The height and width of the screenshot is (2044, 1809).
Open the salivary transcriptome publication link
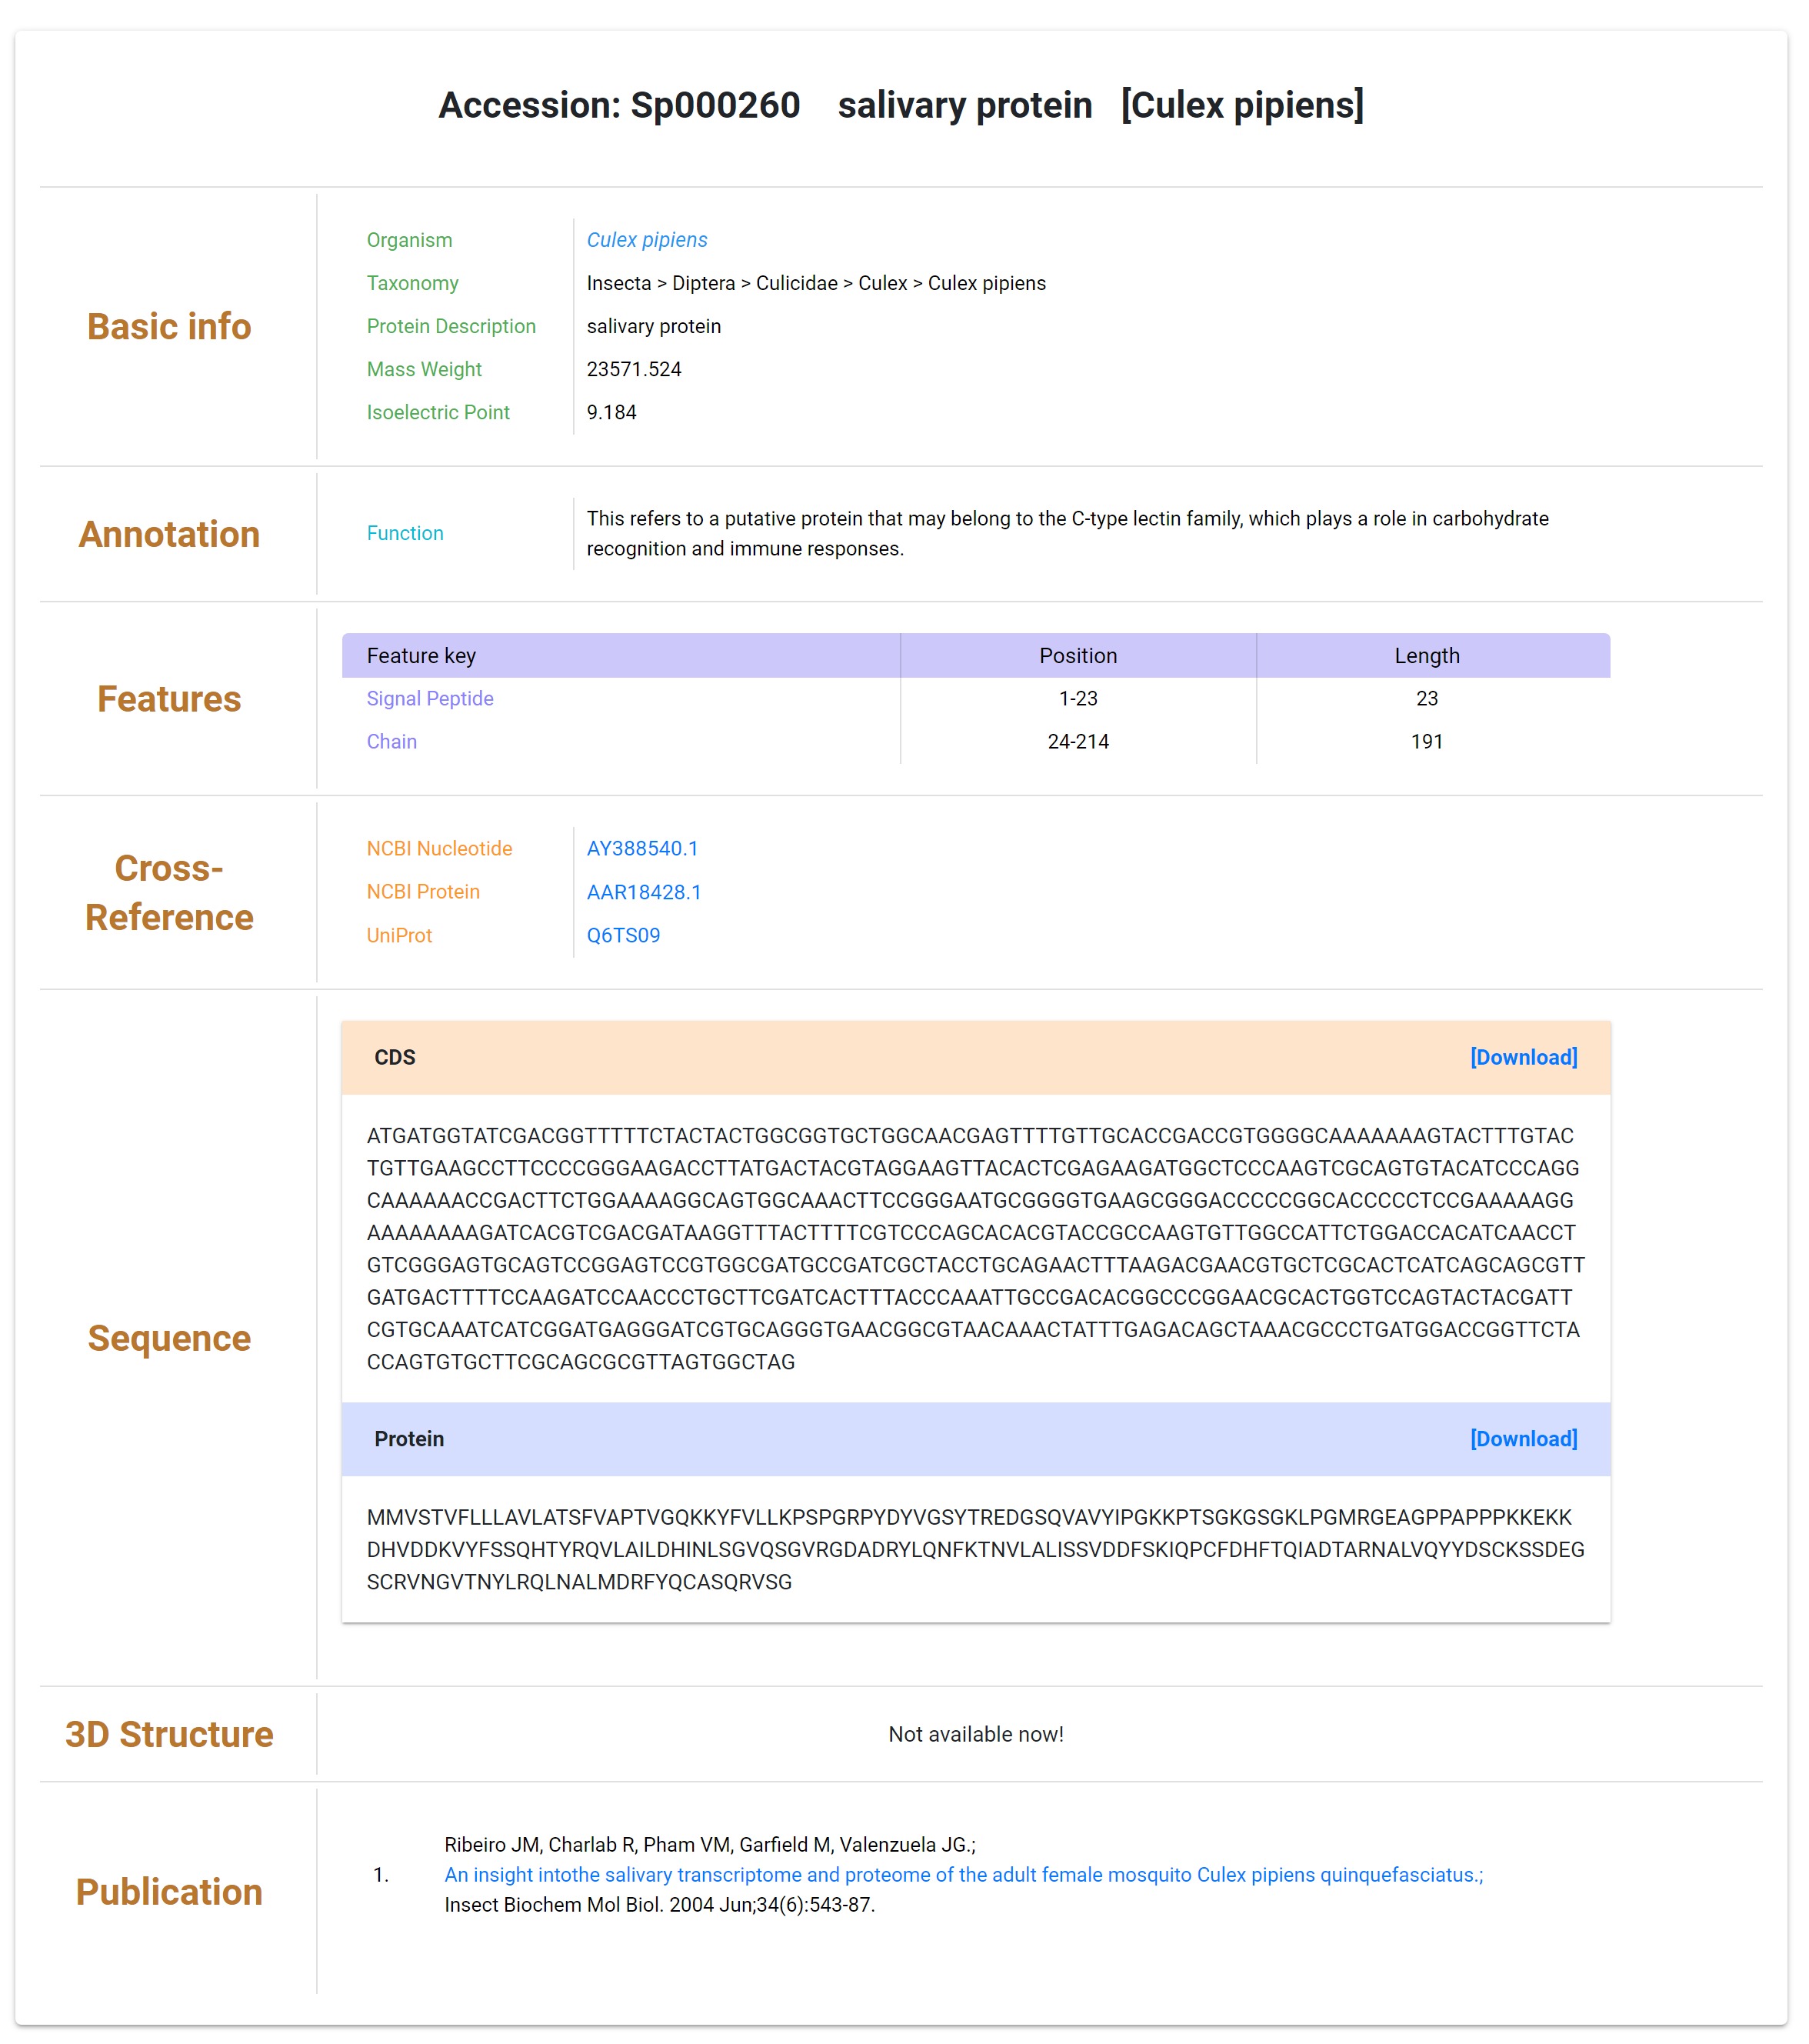pyautogui.click(x=963, y=1874)
